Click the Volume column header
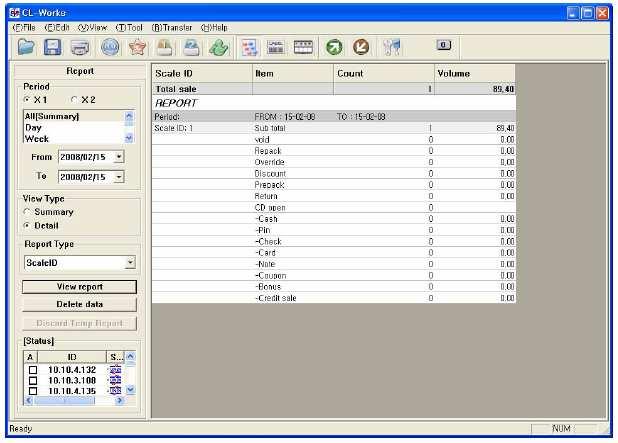Image resolution: width=618 pixels, height=443 pixels. tap(475, 74)
